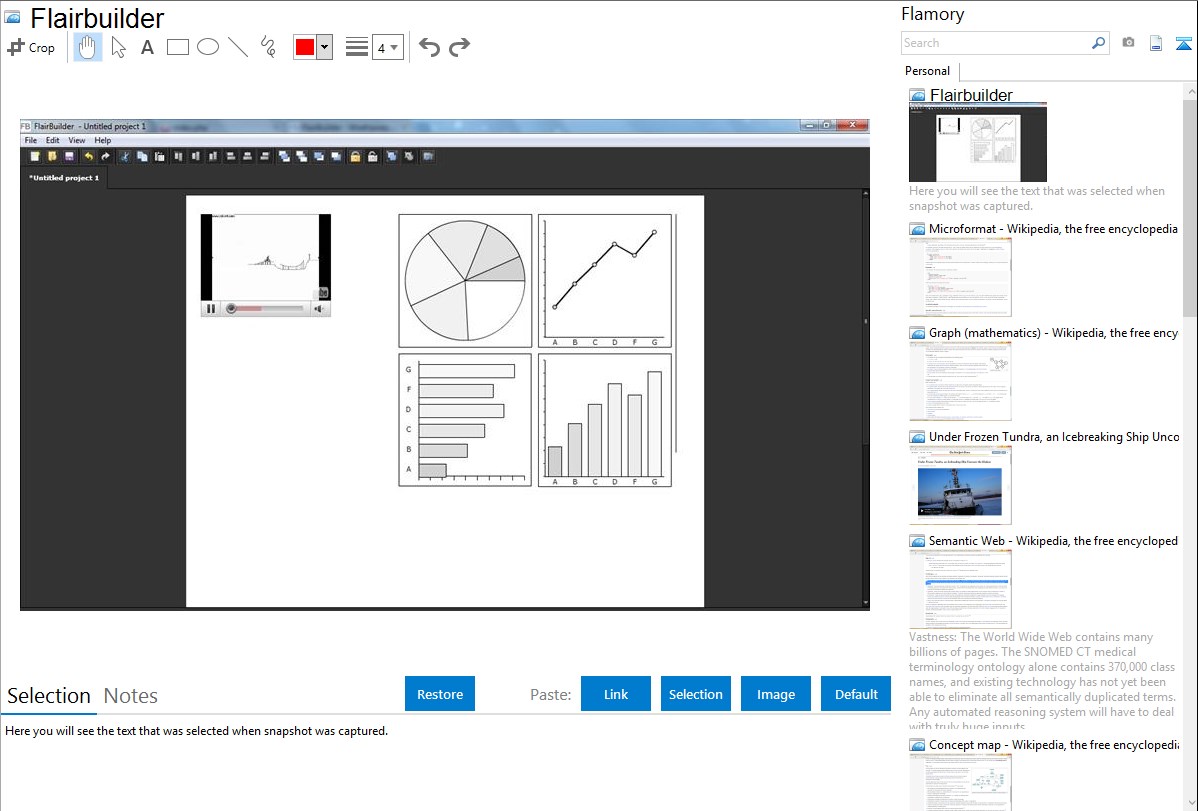
Task: Click the Save floppy icon in FlairBuilder
Action: [70, 157]
